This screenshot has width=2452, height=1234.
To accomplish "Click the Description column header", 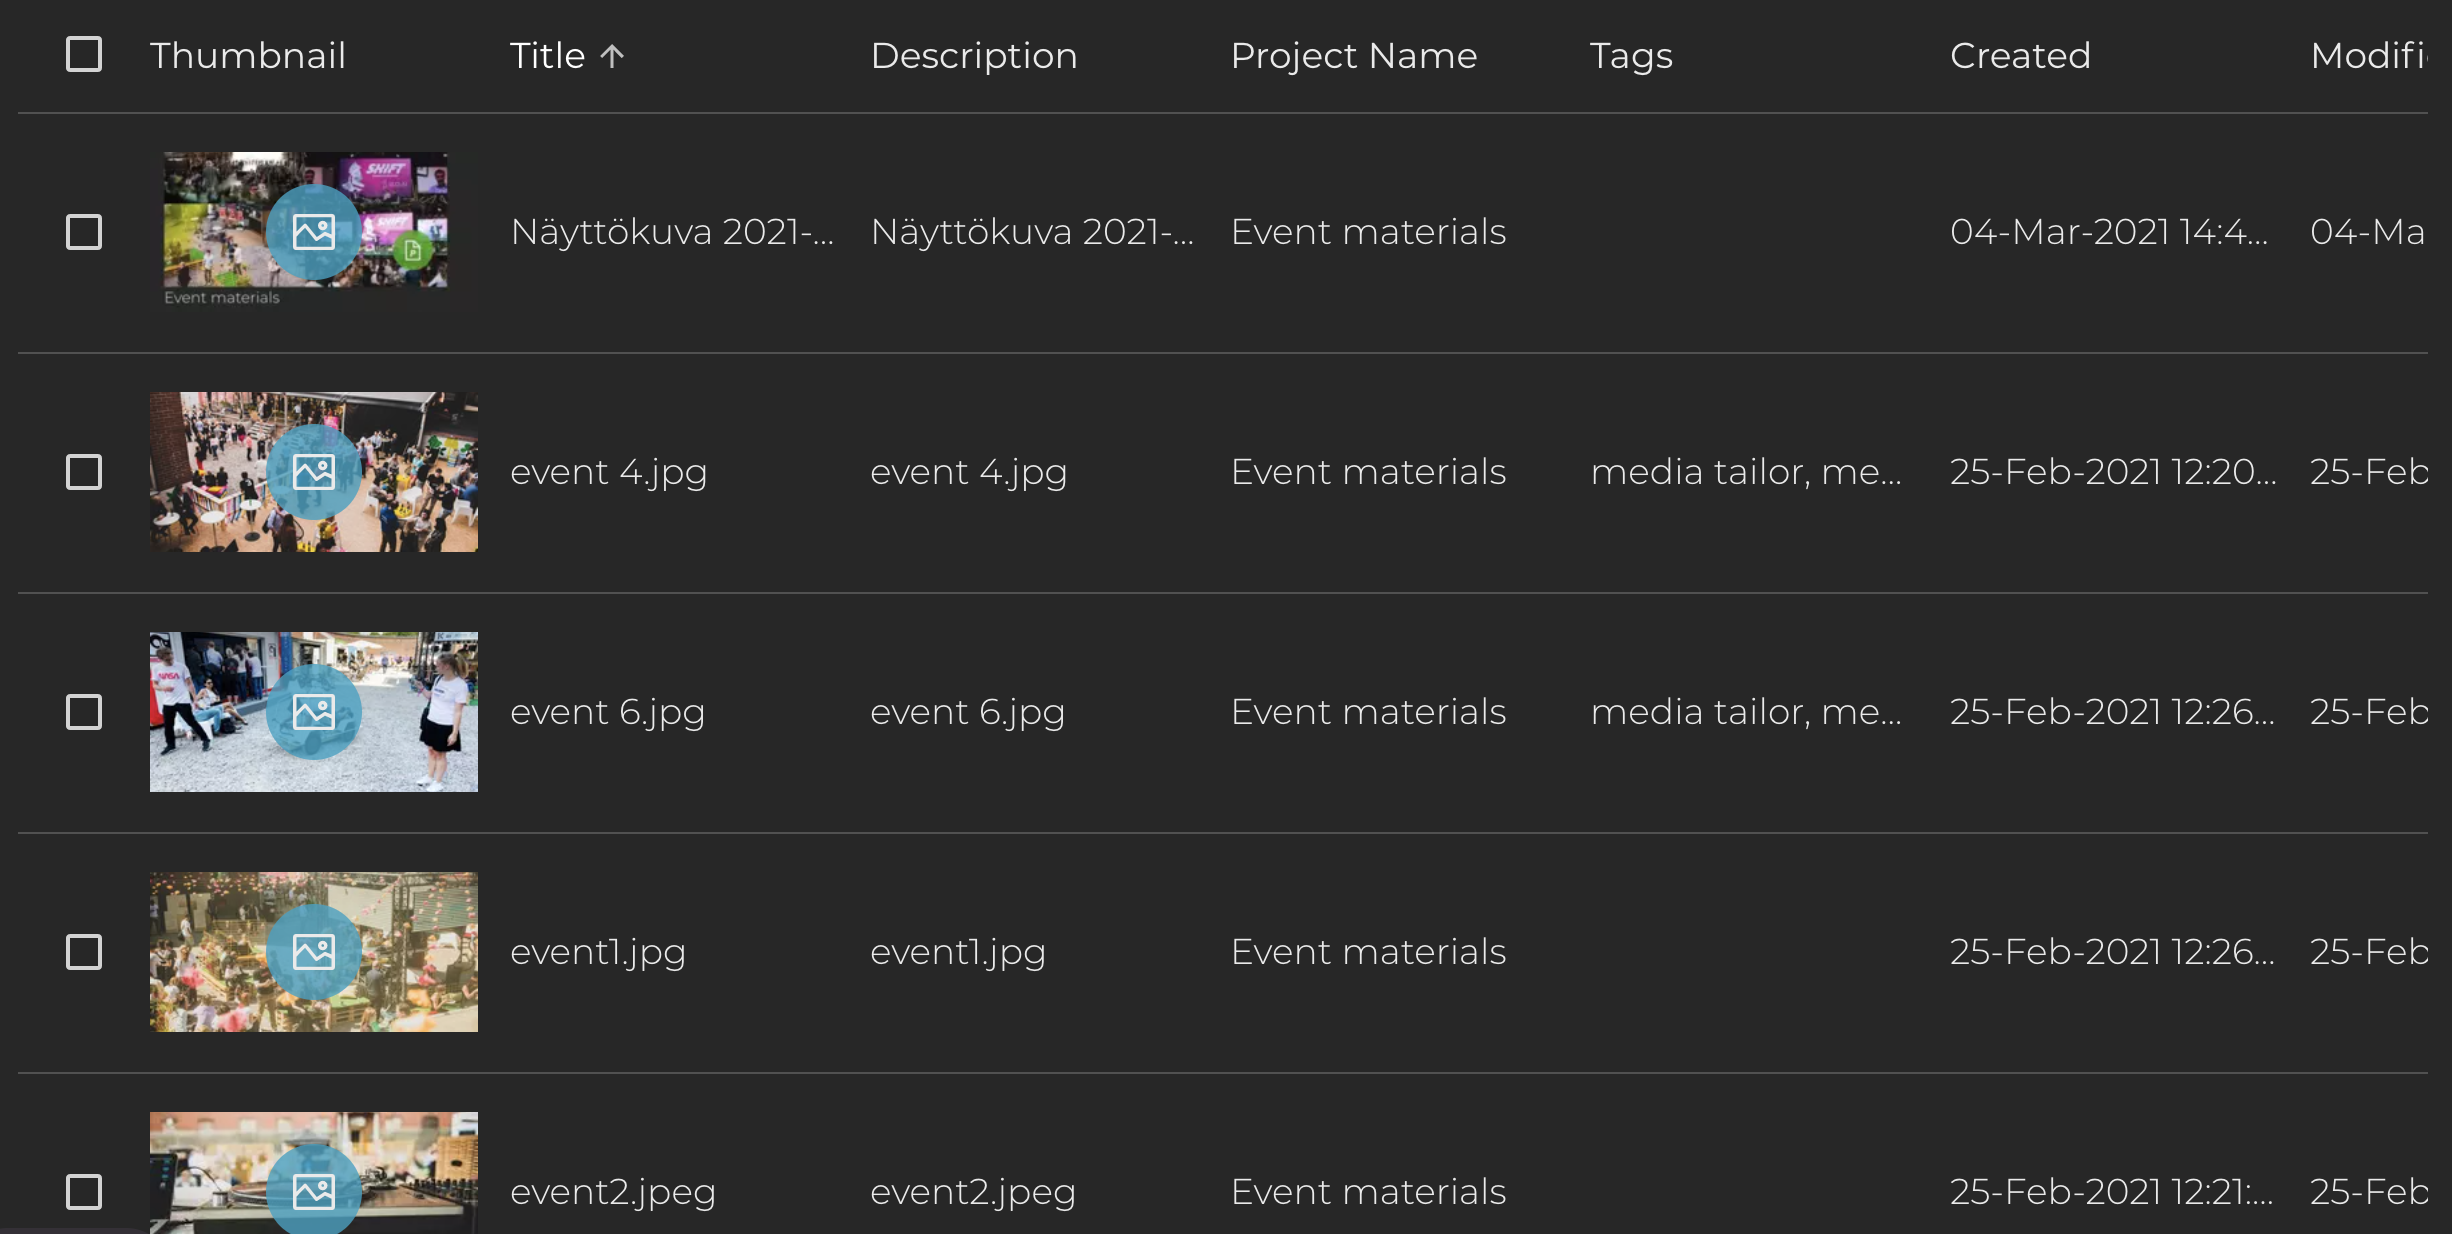I will click(x=973, y=56).
